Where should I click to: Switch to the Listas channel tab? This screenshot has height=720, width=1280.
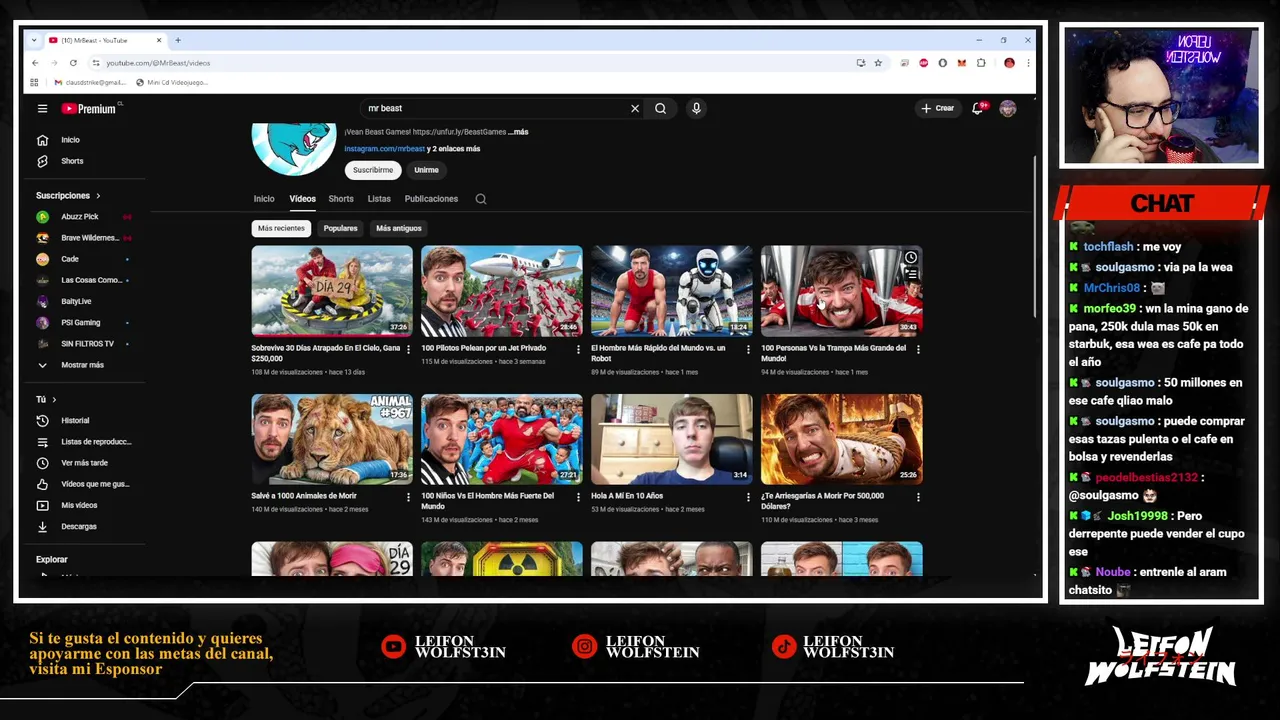(x=379, y=199)
